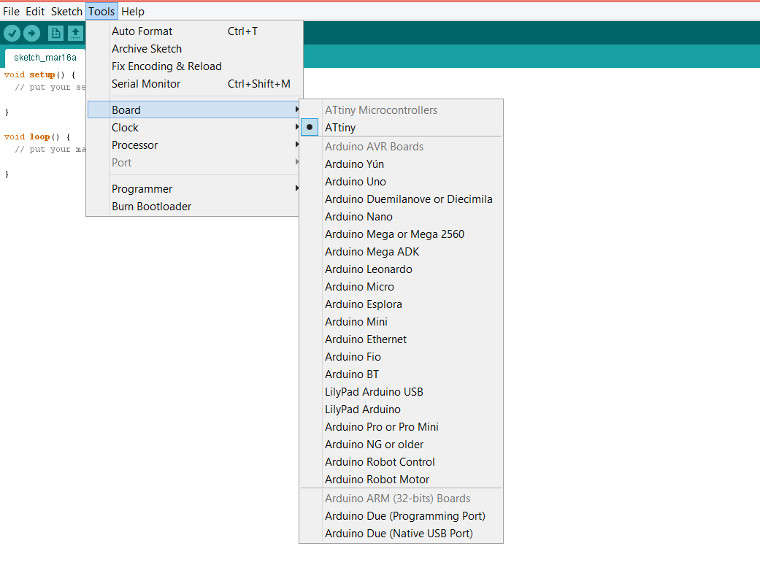
Task: Select Arduino Nano board
Action: tap(401, 217)
